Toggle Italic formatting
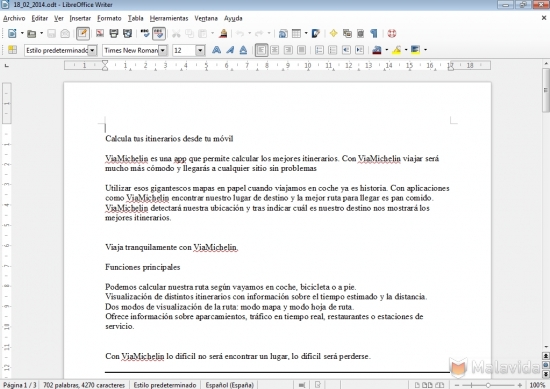The height and width of the screenshot is (389, 550). click(x=230, y=50)
